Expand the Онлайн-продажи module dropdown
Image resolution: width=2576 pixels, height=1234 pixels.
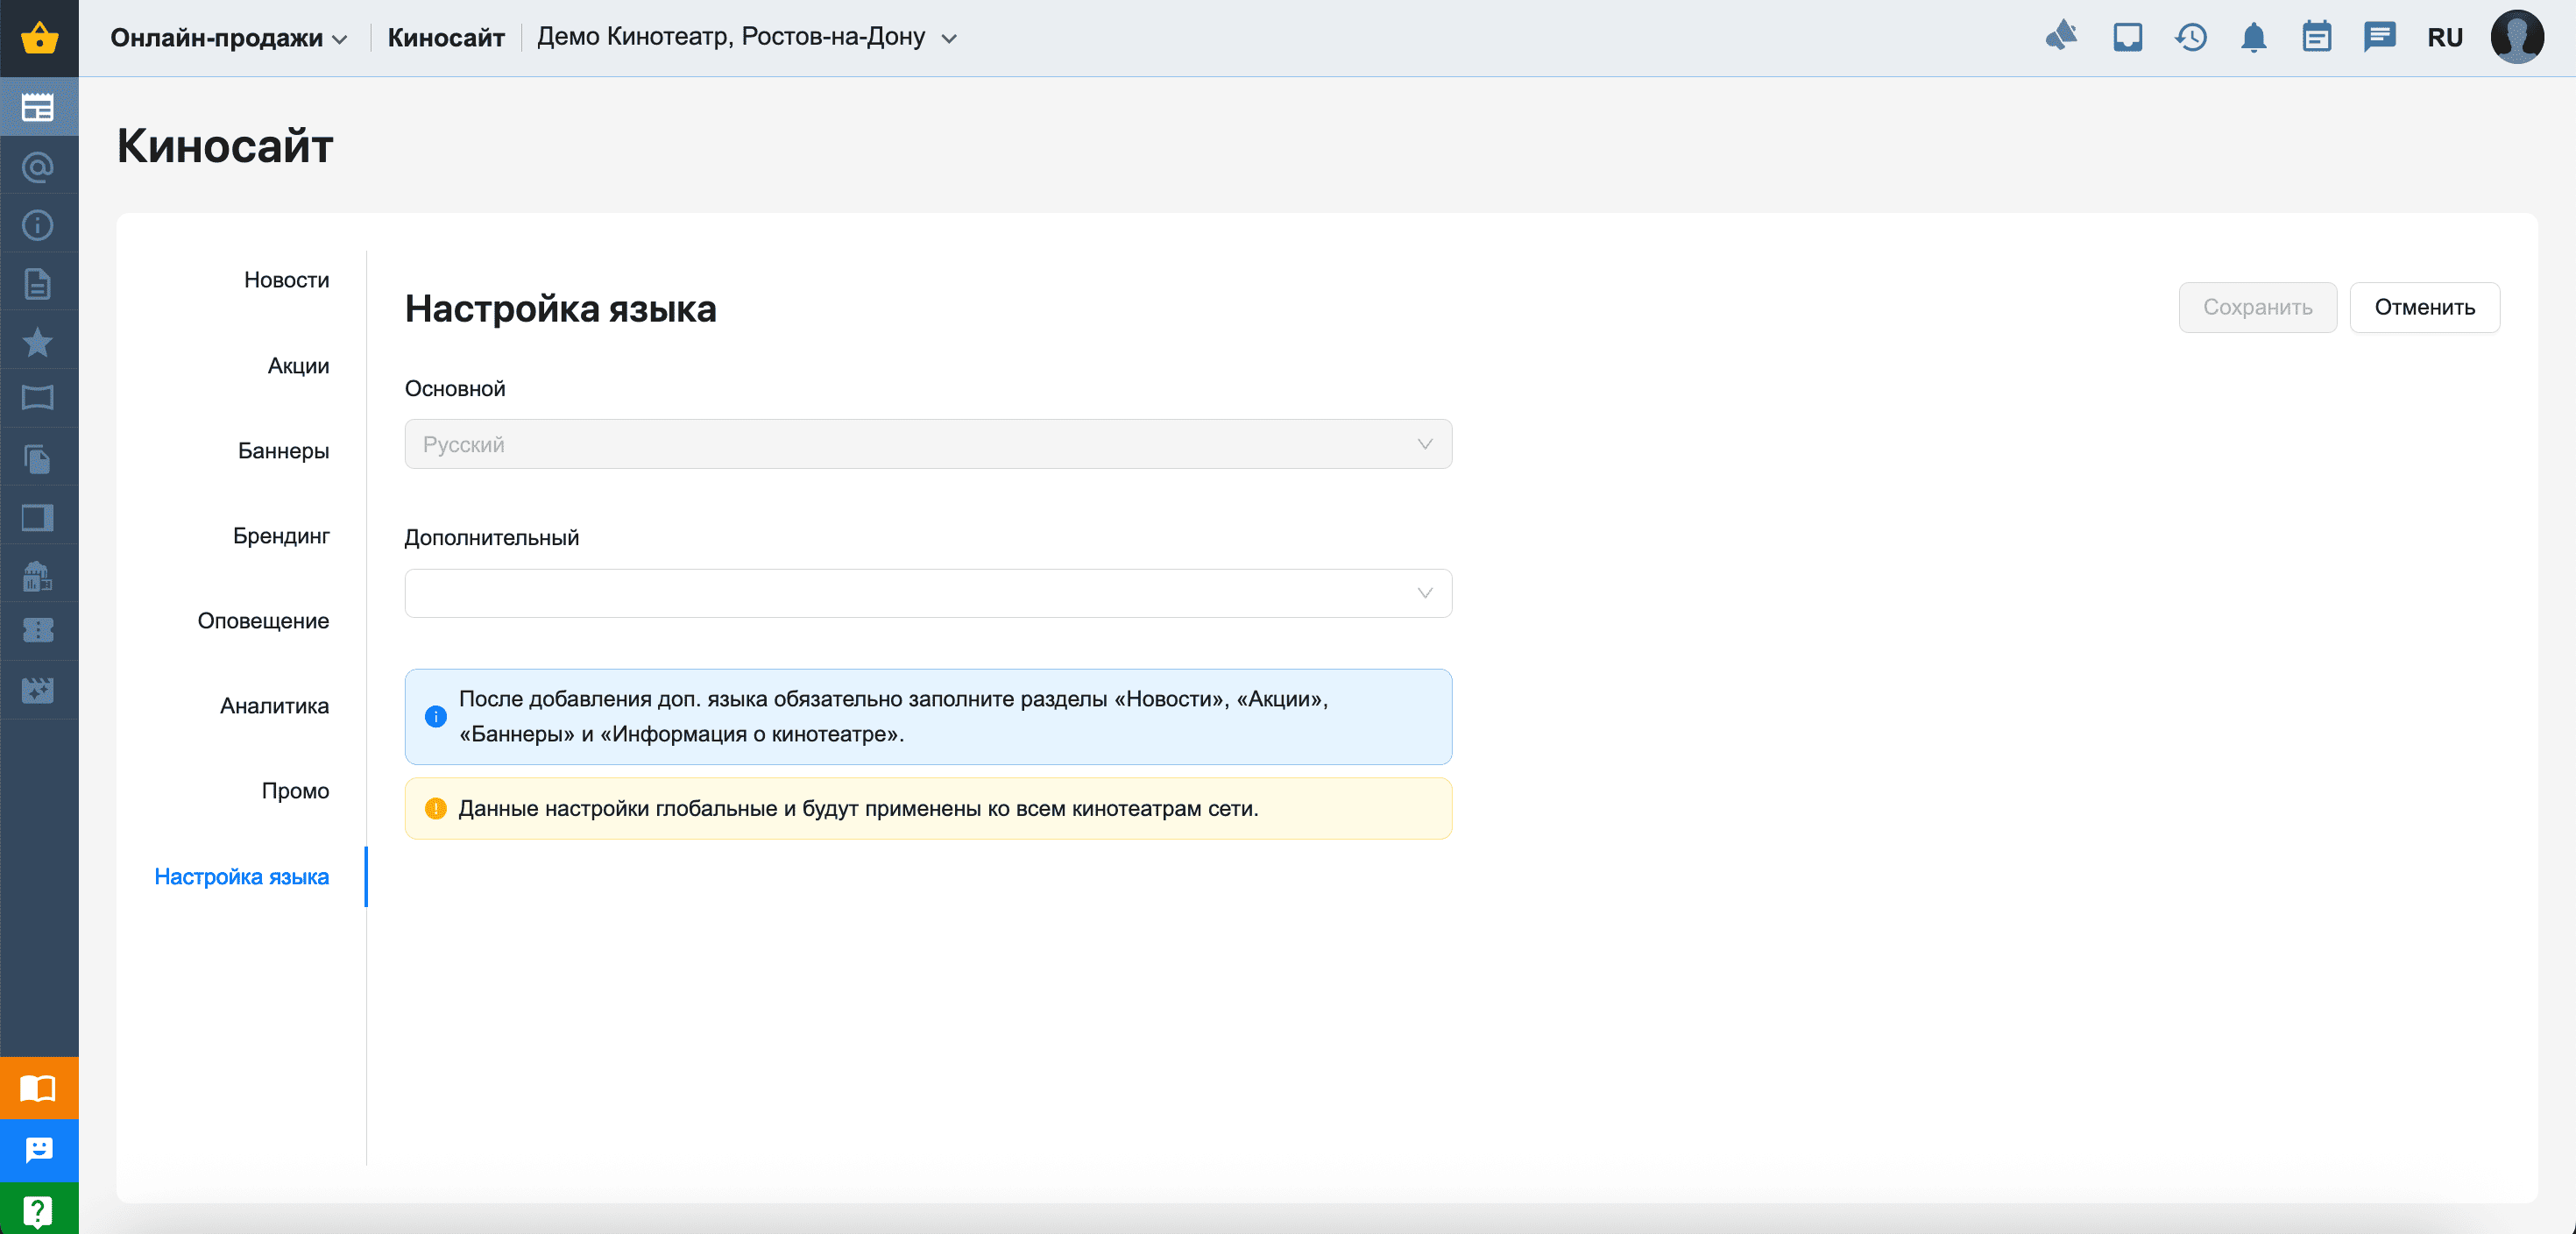[228, 38]
